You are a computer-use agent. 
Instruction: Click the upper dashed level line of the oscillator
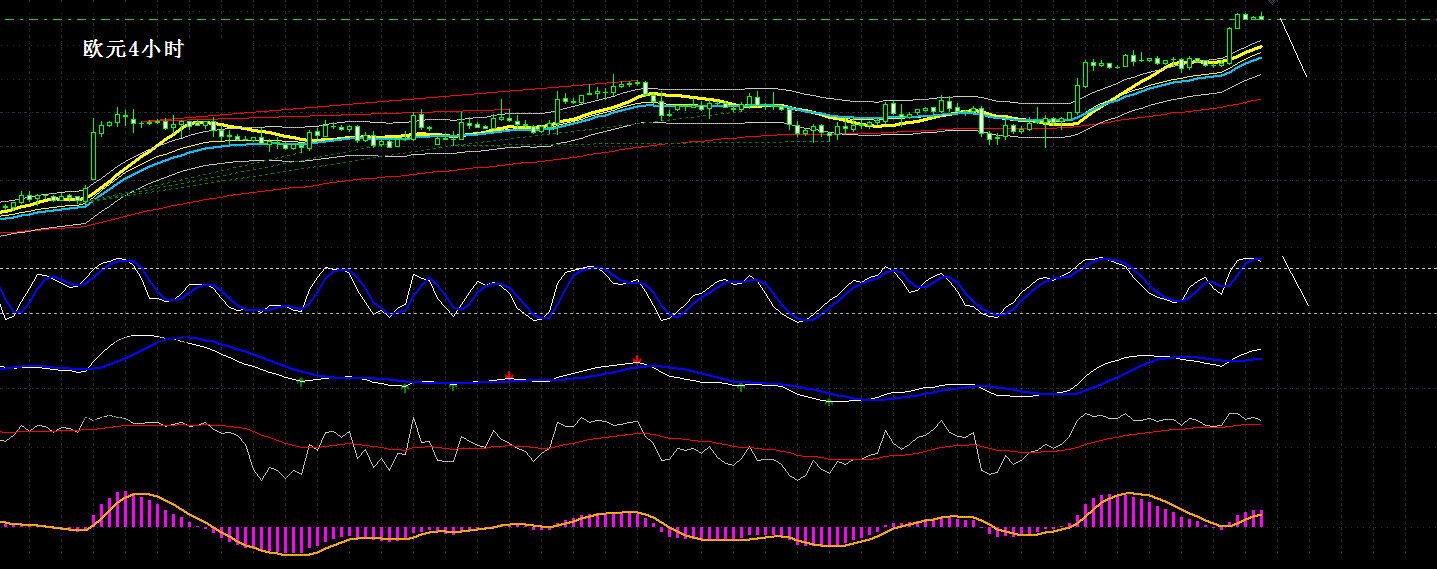point(718,268)
